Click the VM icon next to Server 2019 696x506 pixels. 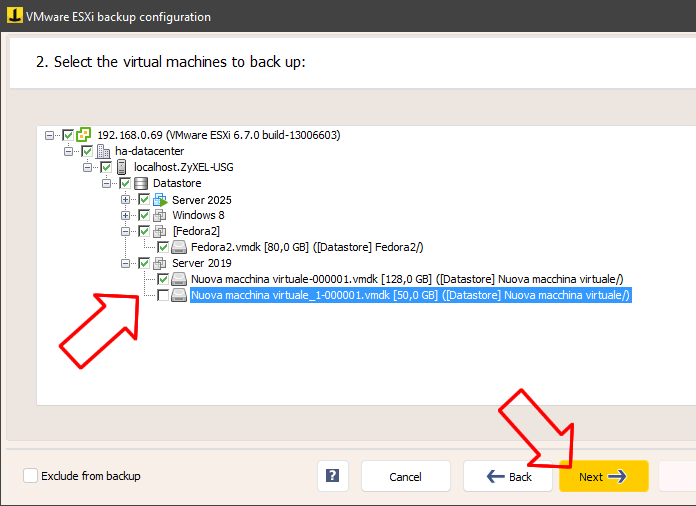[159, 263]
